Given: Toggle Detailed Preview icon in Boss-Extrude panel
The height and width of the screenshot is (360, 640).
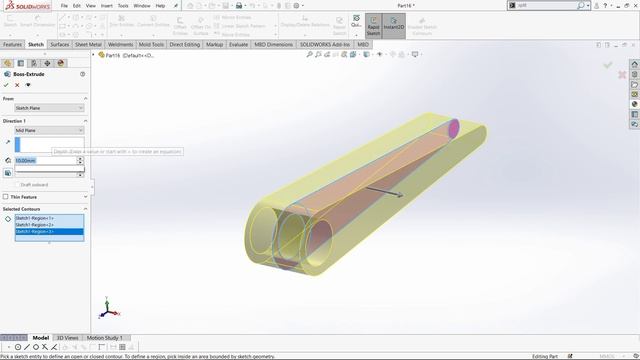Looking at the screenshot, I should 28,85.
